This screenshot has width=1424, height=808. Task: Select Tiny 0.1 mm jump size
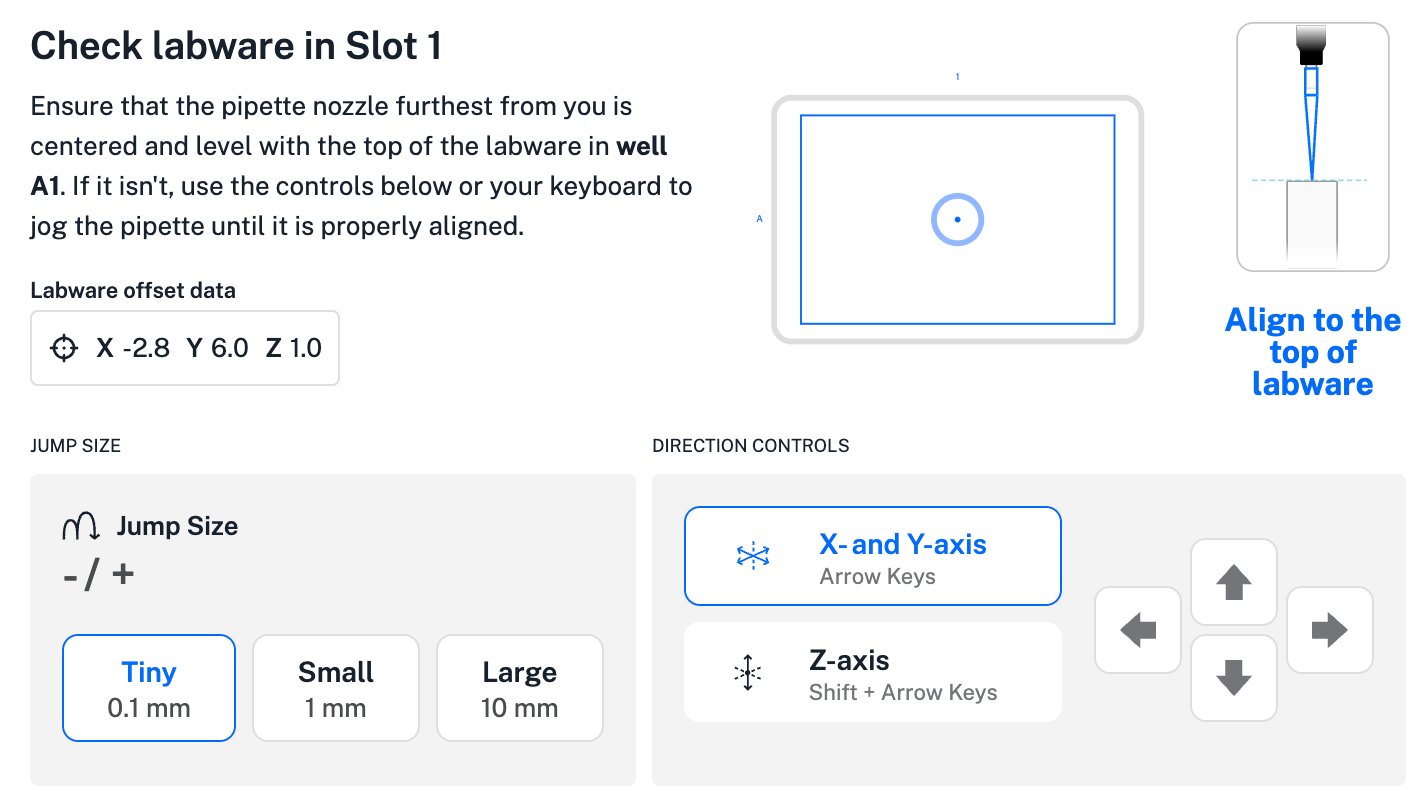(149, 688)
